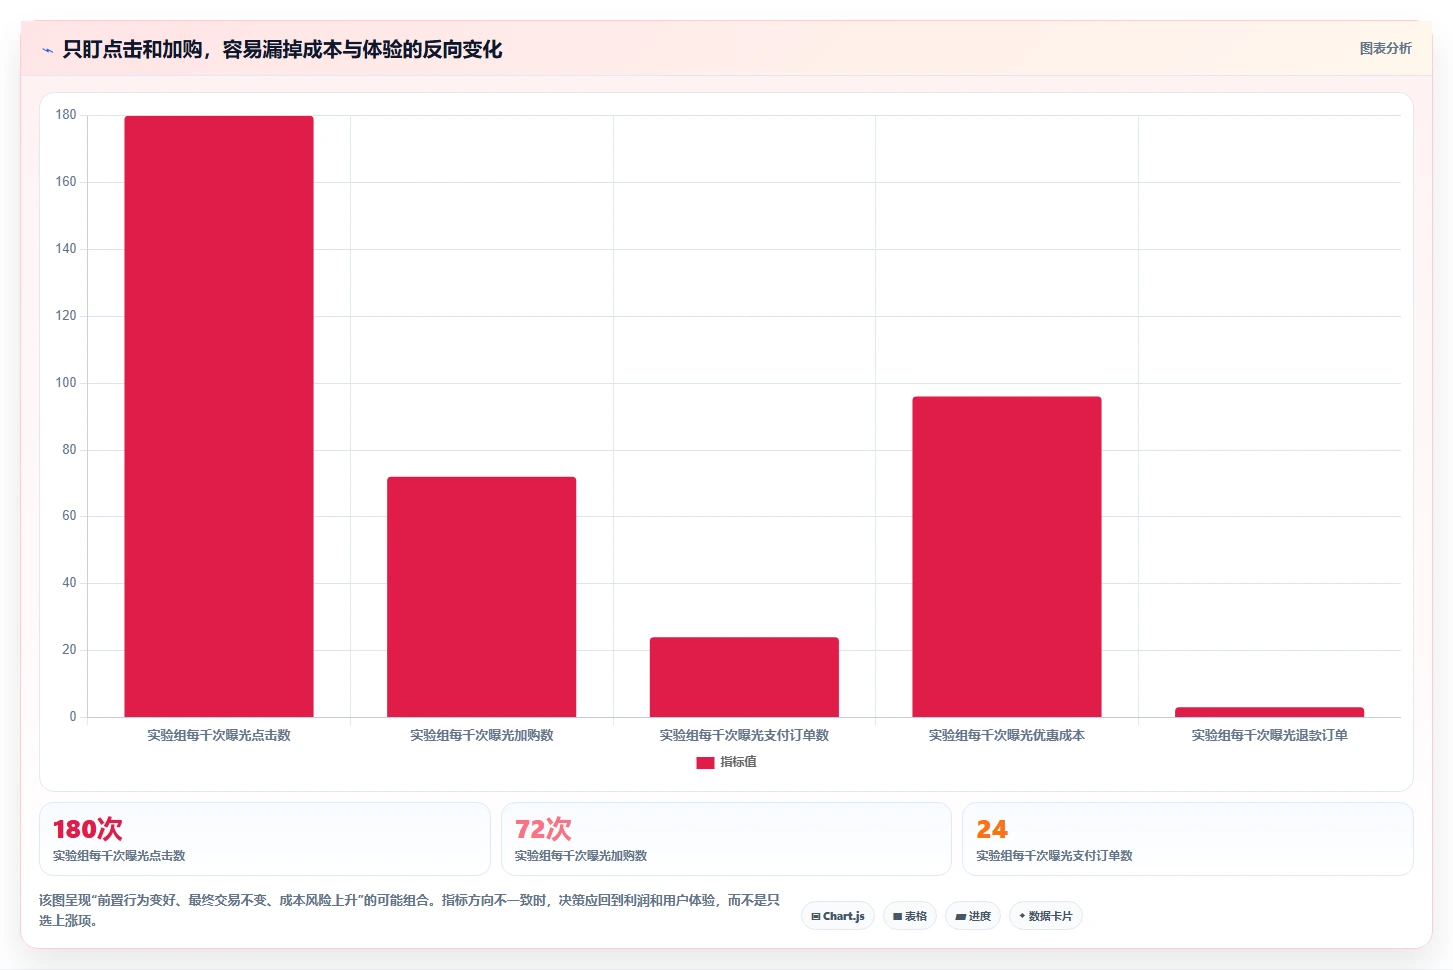Click the y-axis tick 60
Screen dimensions: 1453x970
point(69,516)
